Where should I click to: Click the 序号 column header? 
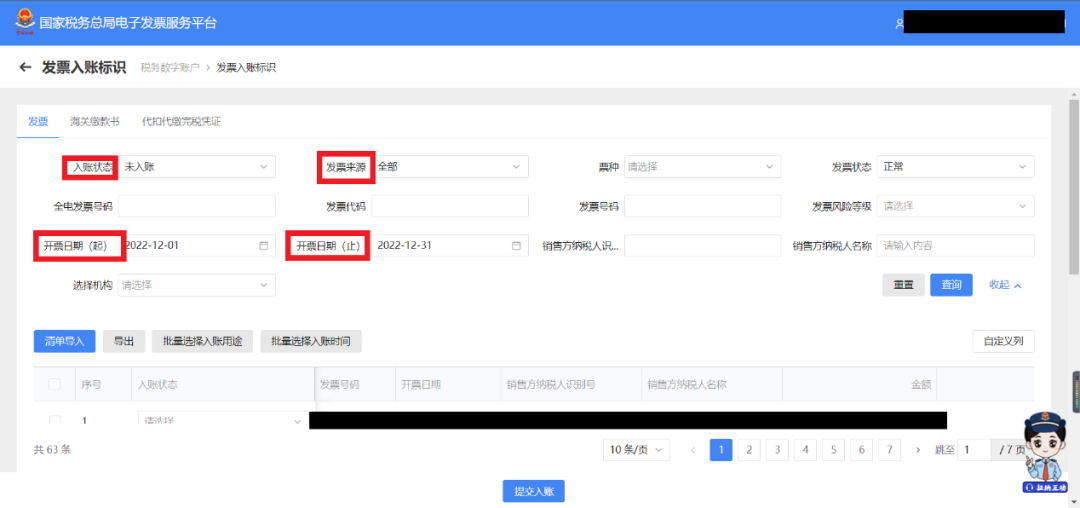tap(92, 384)
